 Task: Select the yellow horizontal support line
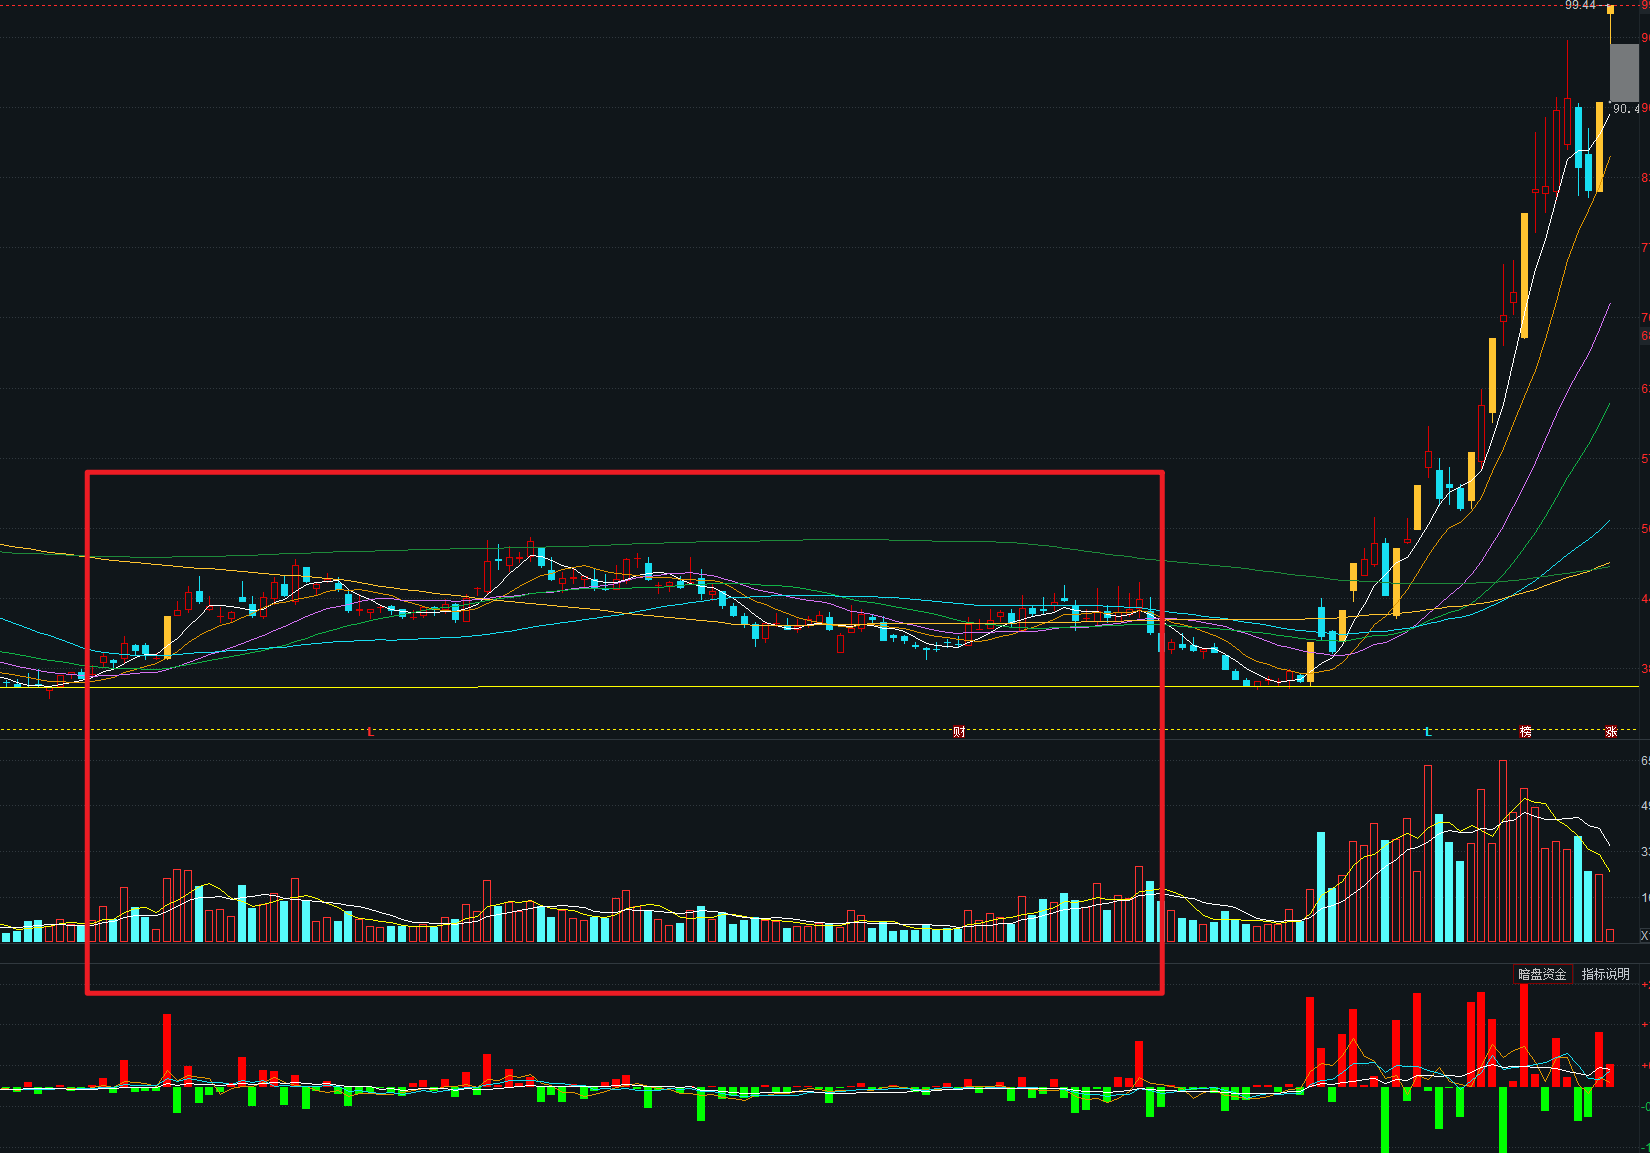(x=700, y=687)
